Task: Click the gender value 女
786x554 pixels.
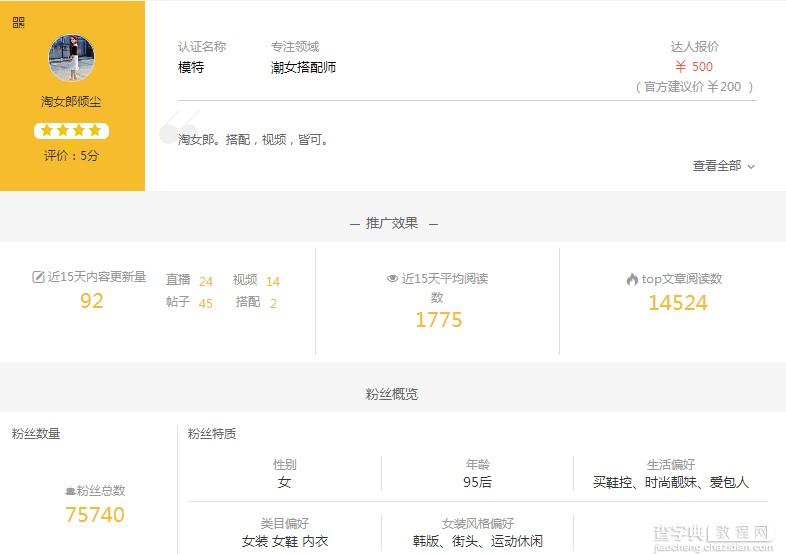Action: click(285, 482)
